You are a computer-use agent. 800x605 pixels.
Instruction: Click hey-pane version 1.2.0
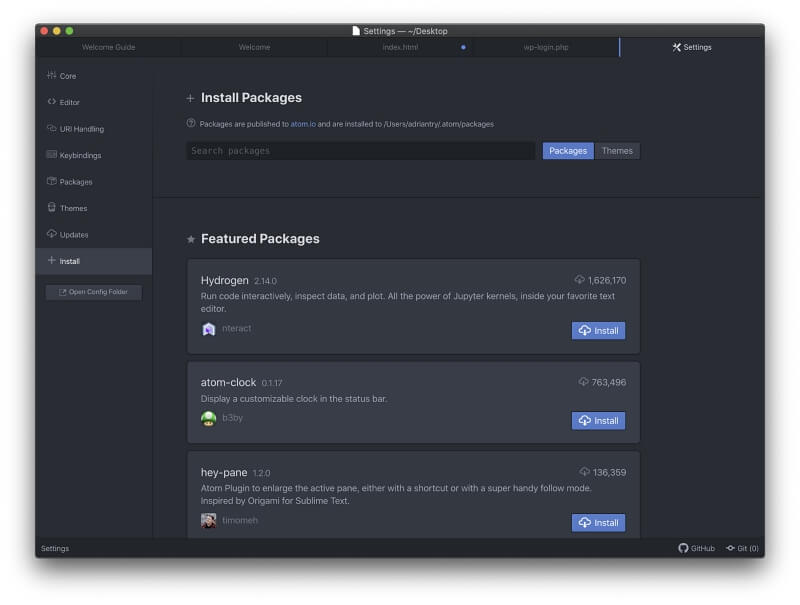pos(261,473)
